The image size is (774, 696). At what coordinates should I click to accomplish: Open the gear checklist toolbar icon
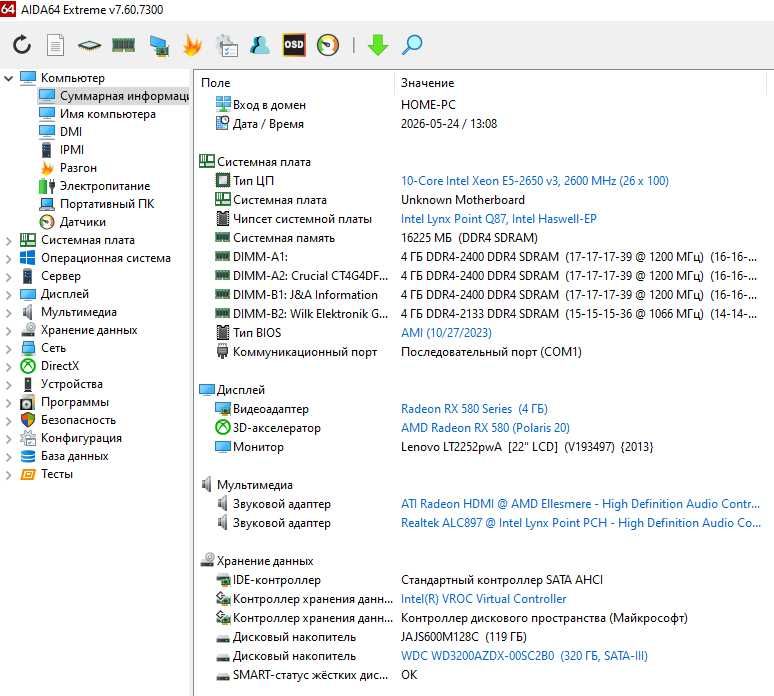[x=227, y=45]
